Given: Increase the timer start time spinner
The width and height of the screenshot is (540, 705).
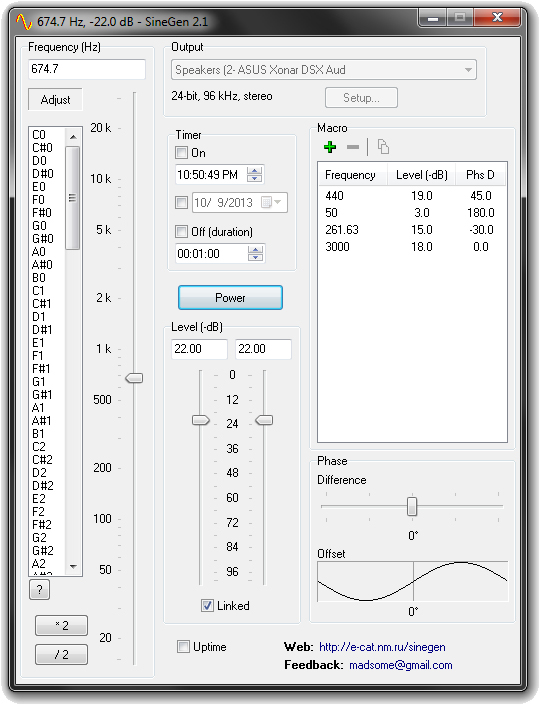Looking at the screenshot, I should [254, 170].
